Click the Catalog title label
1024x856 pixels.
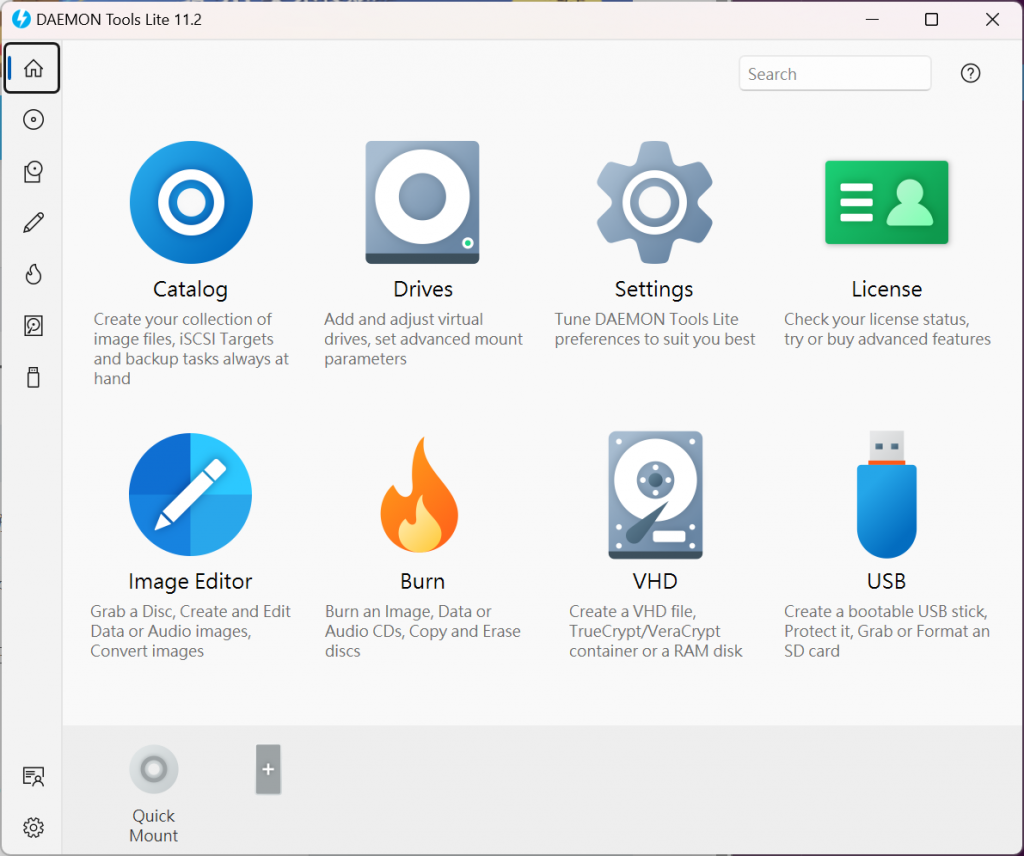click(x=190, y=289)
